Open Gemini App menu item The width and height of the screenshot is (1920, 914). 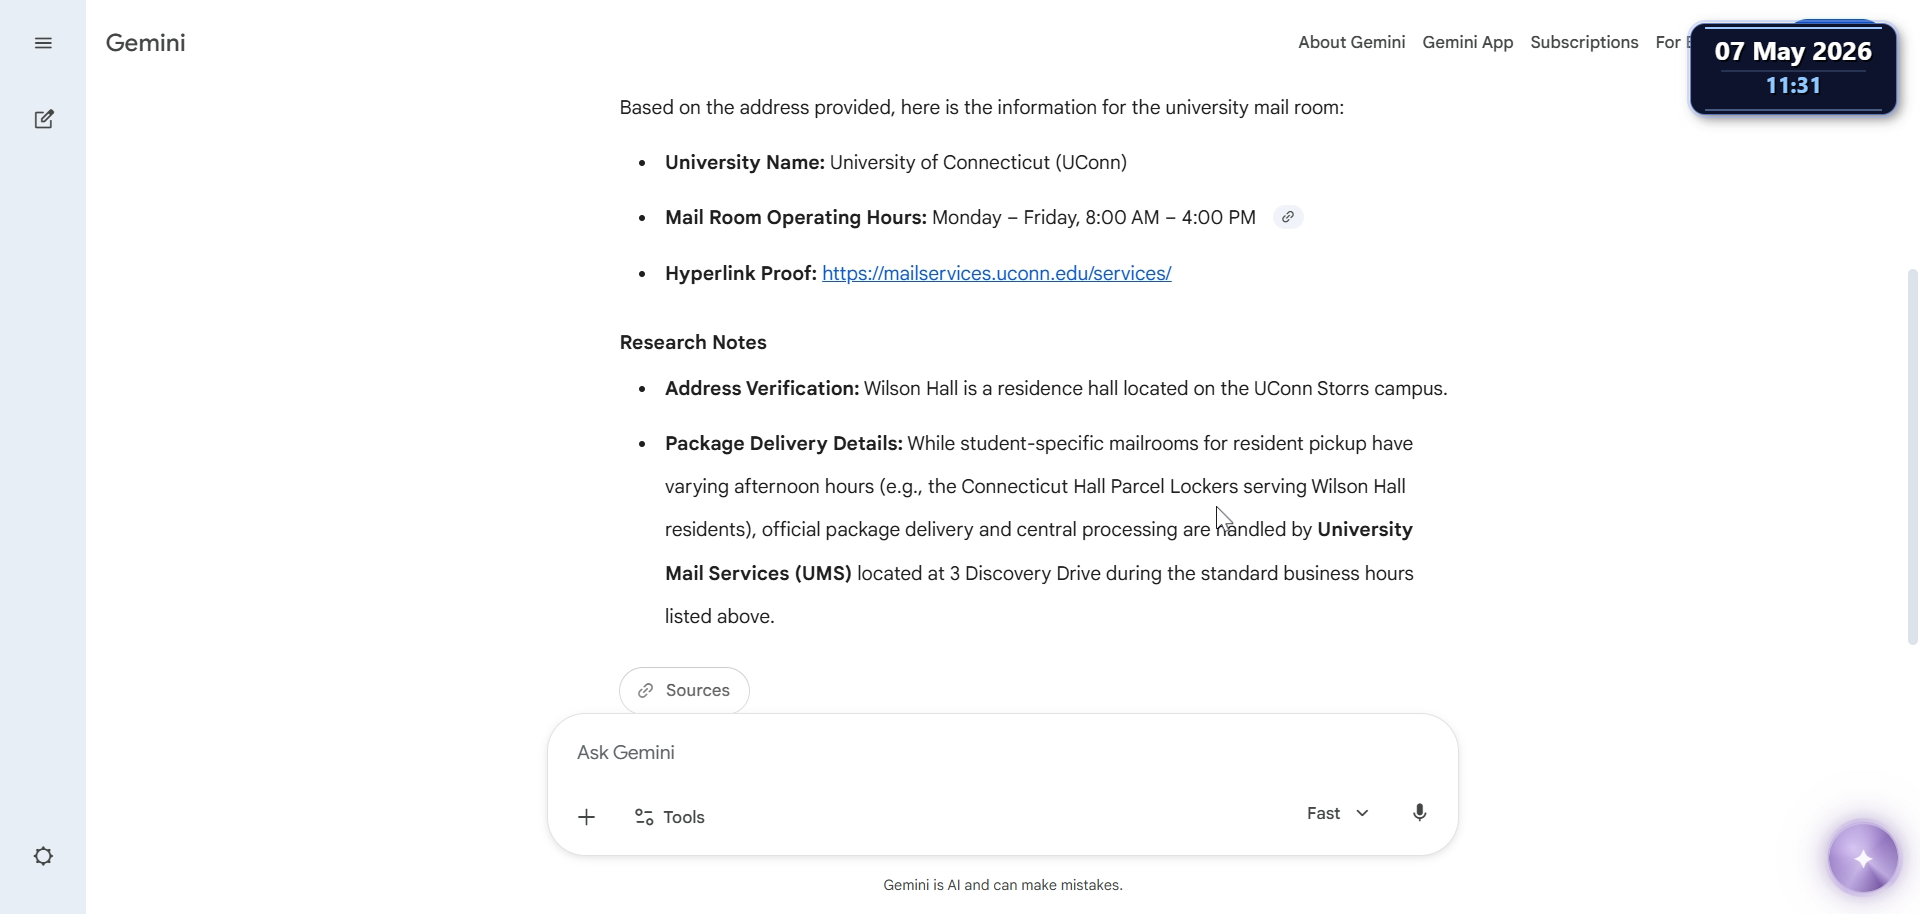coord(1467,42)
